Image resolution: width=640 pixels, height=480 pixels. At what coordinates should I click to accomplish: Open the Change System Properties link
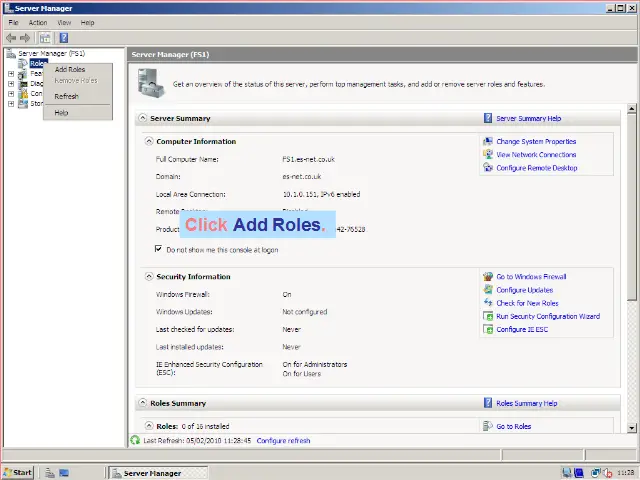[536, 141]
